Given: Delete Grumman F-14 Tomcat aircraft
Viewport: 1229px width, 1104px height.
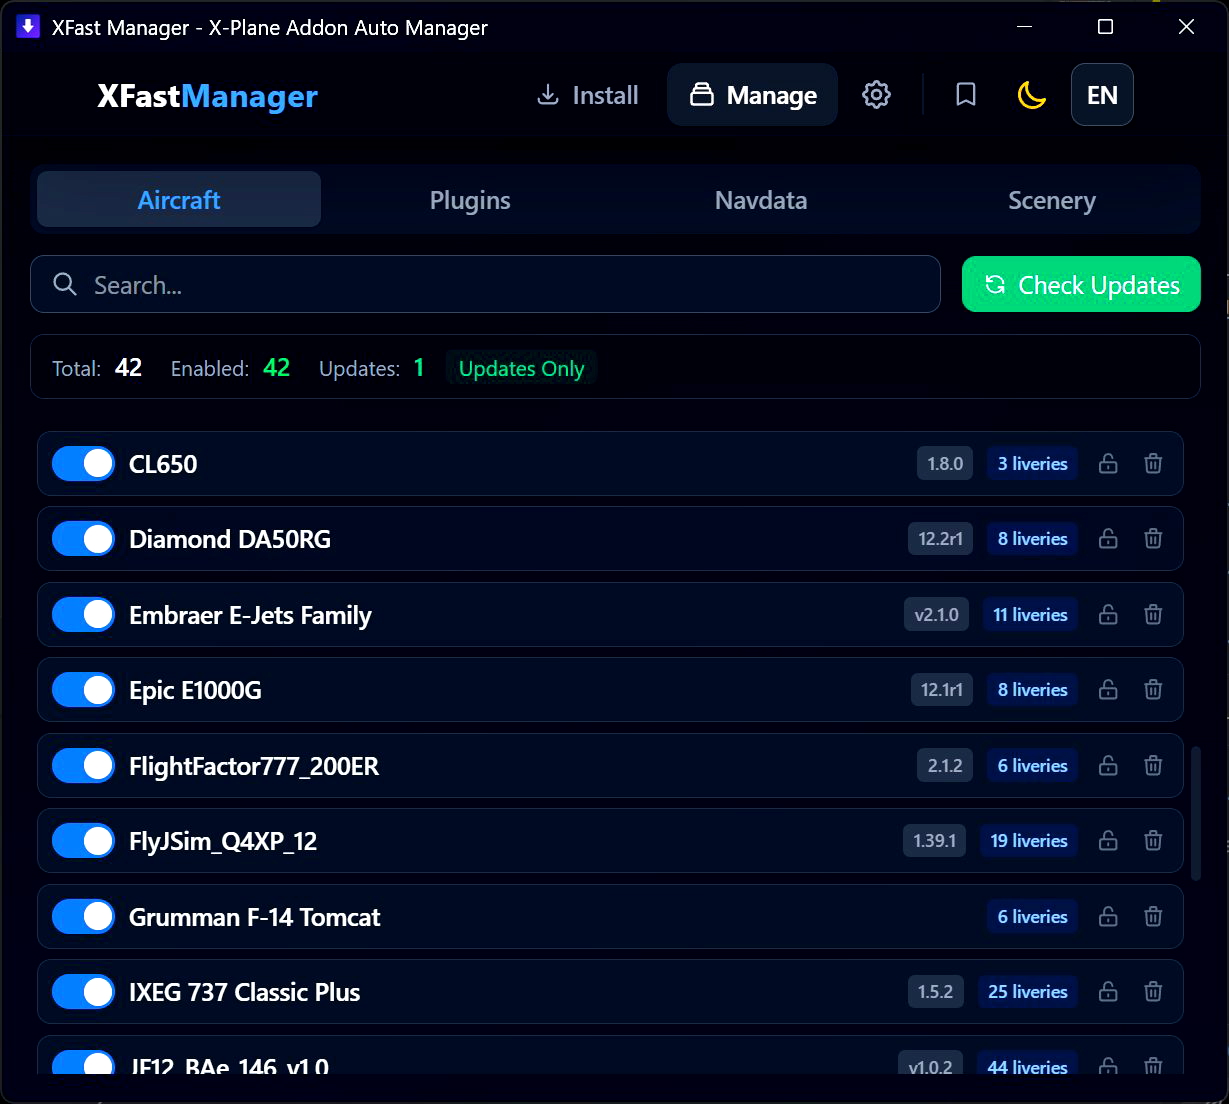Looking at the screenshot, I should pyautogui.click(x=1153, y=917).
